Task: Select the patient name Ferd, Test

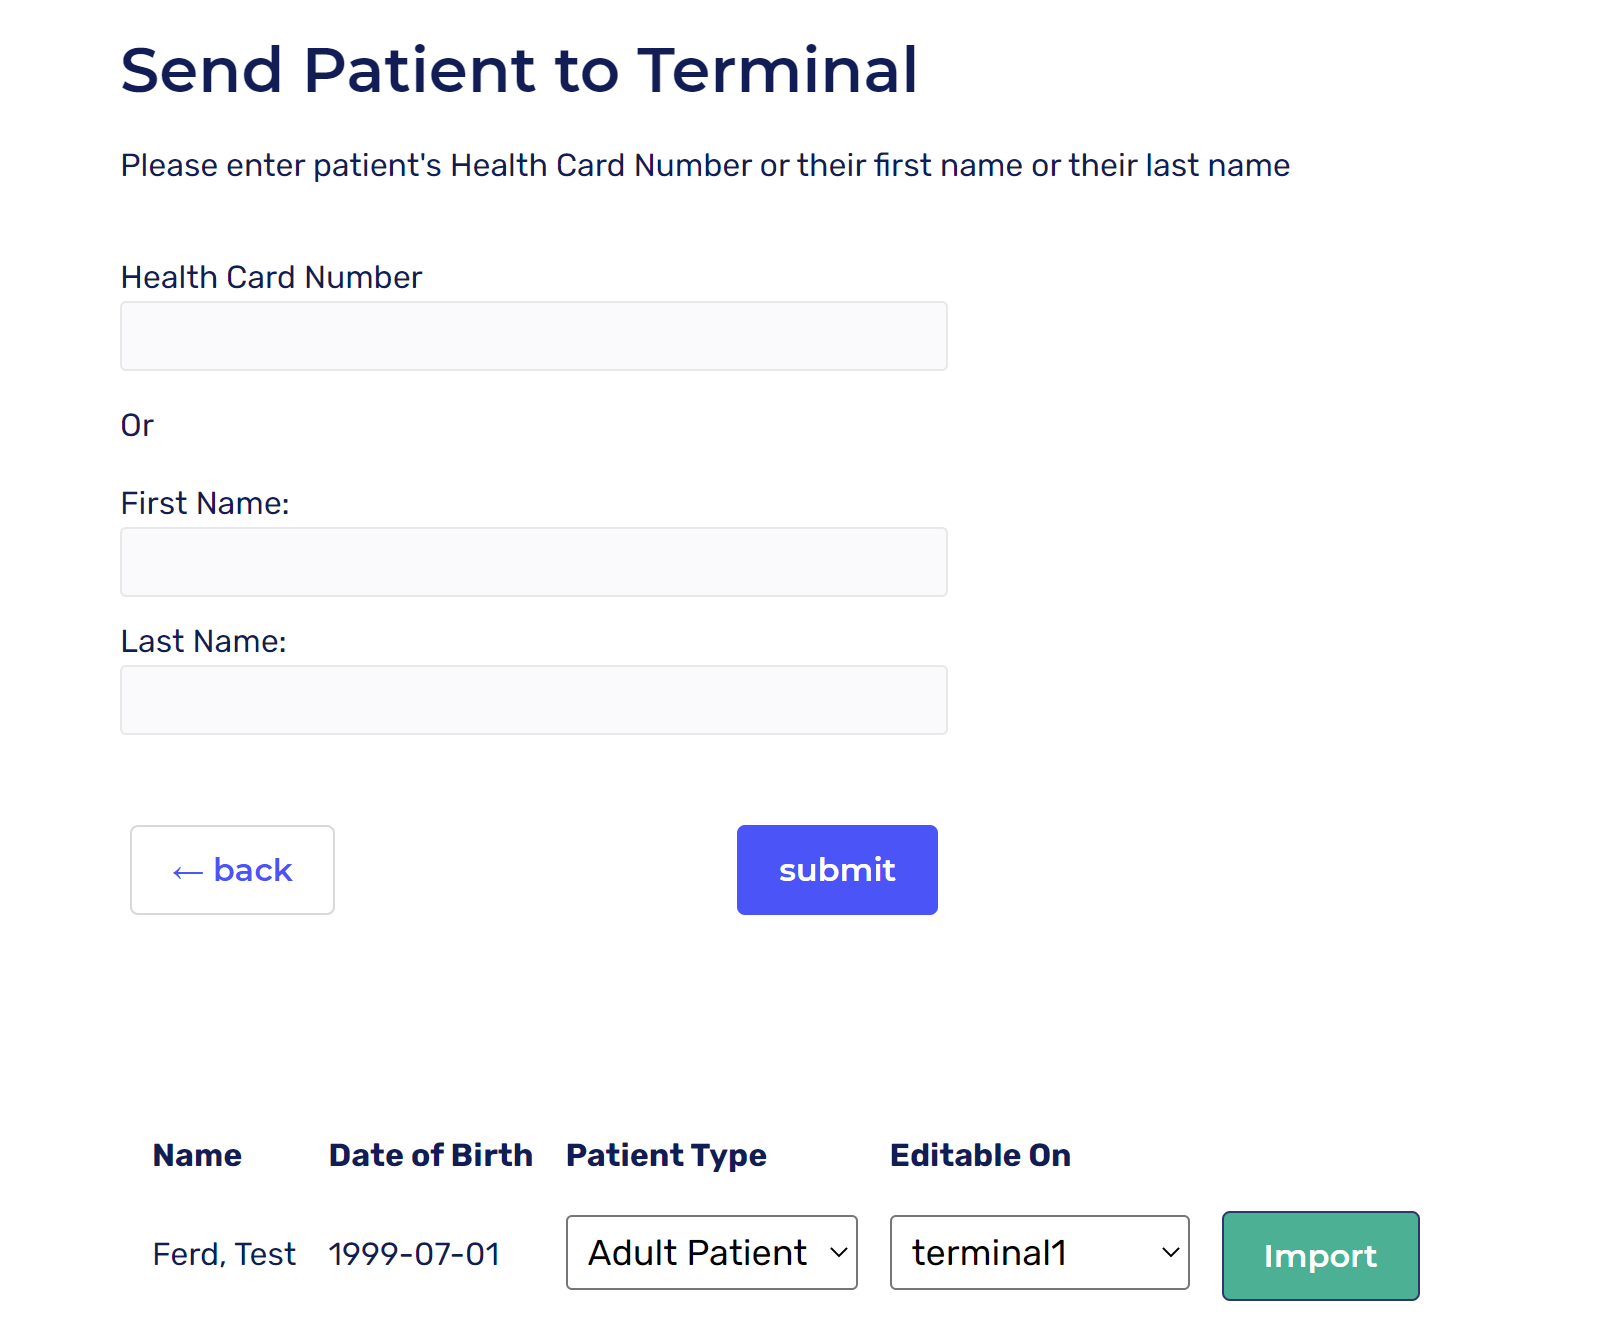Action: 224,1254
